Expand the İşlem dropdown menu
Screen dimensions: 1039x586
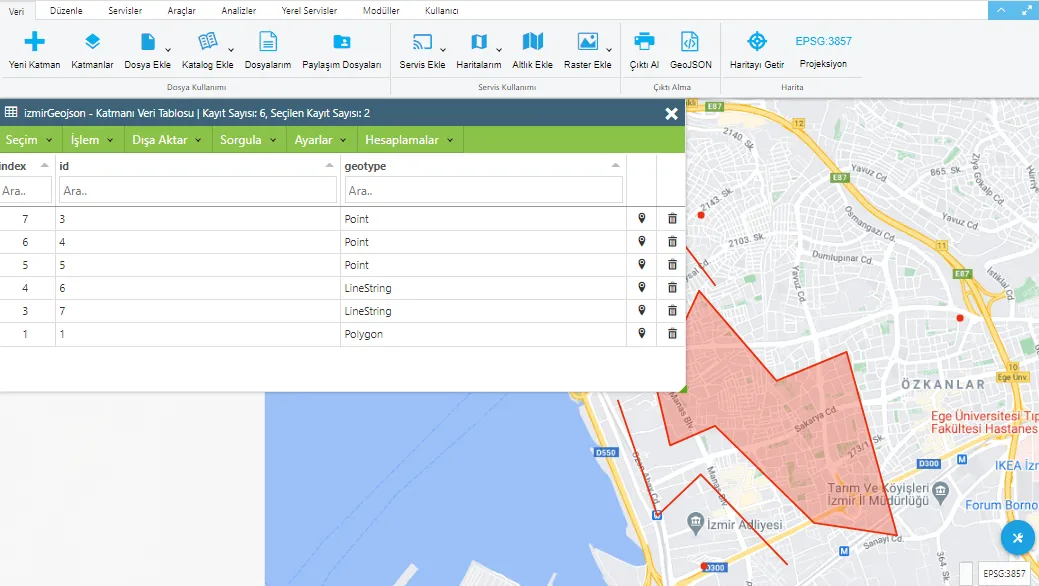click(x=92, y=140)
